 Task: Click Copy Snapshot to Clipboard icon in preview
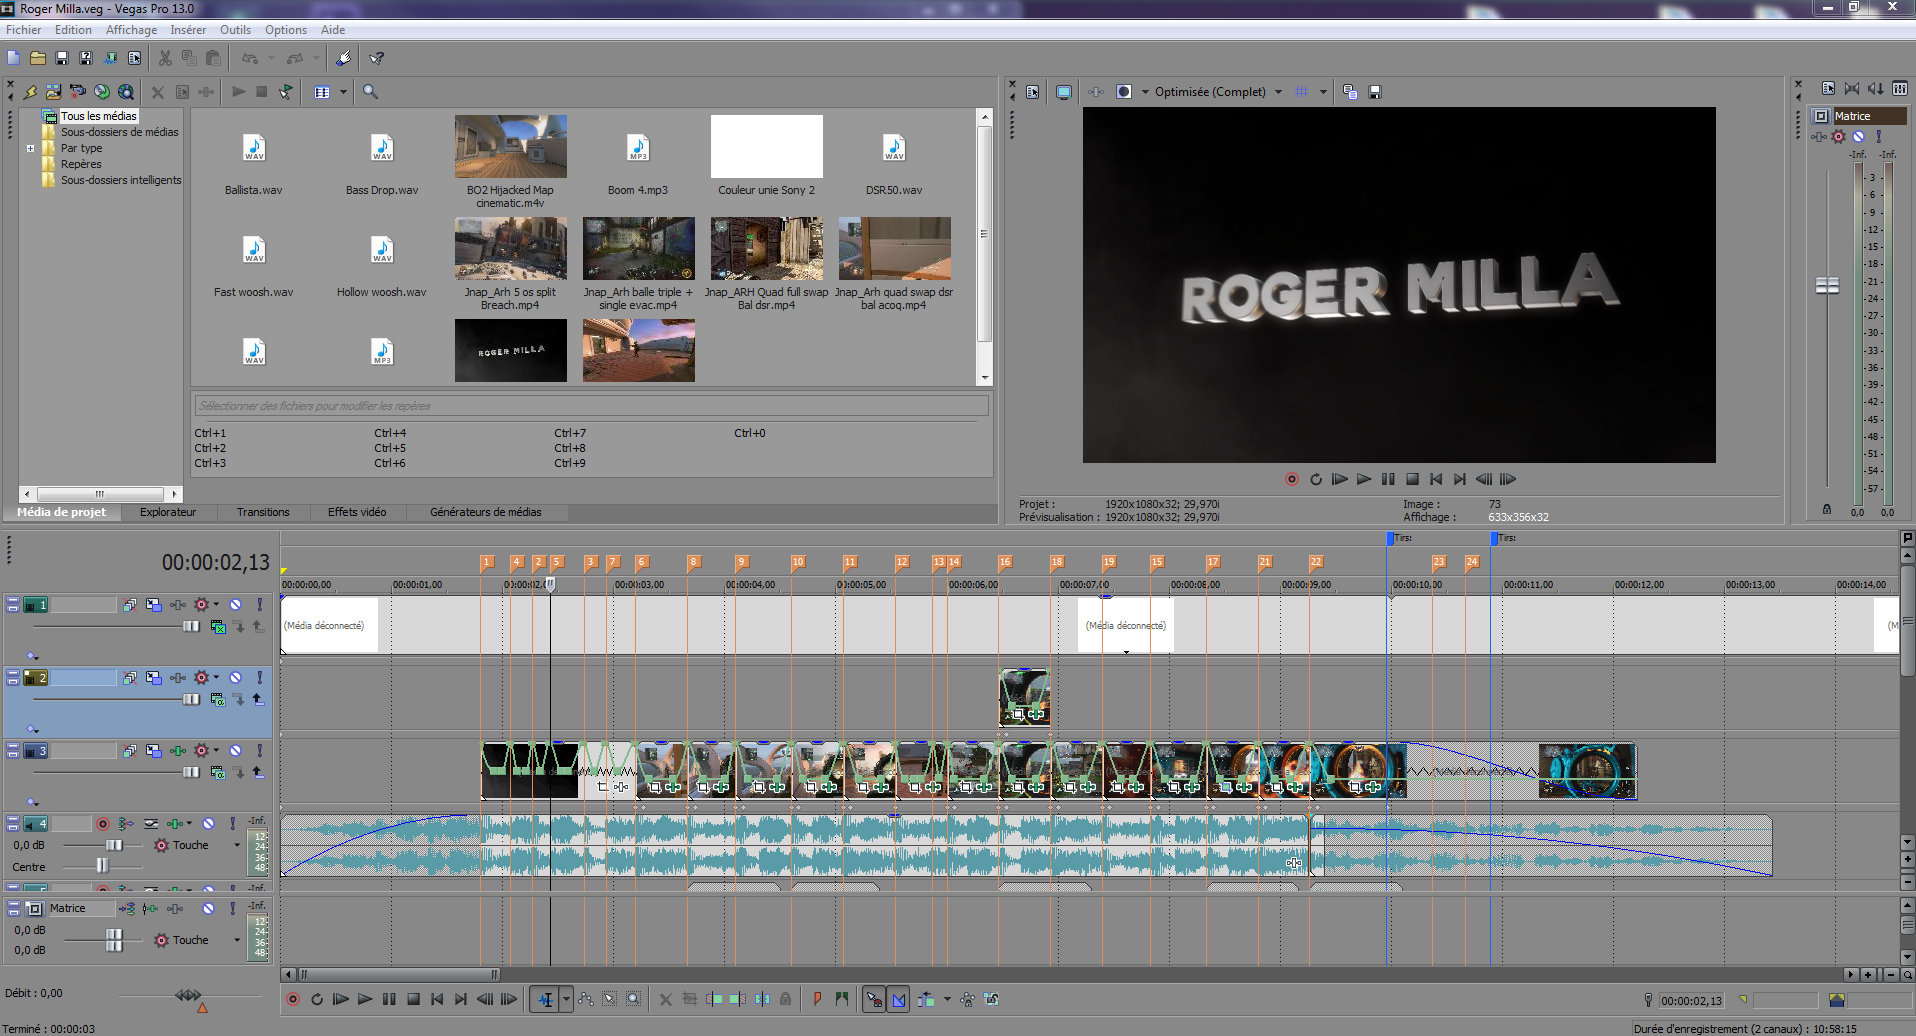click(x=1350, y=92)
